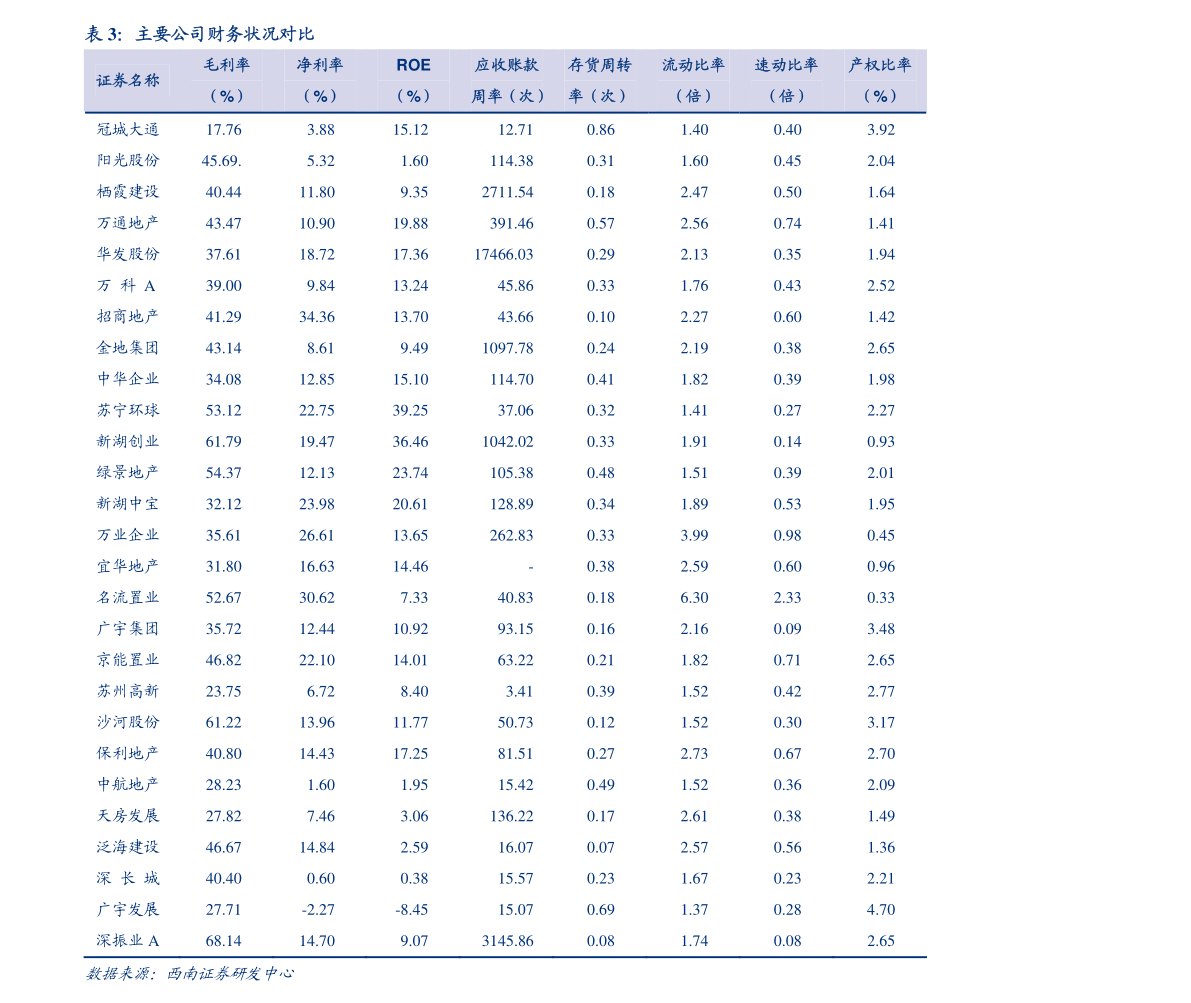The width and height of the screenshot is (1191, 1003).
Task: Click the 存货周转 column header
Action: [600, 65]
